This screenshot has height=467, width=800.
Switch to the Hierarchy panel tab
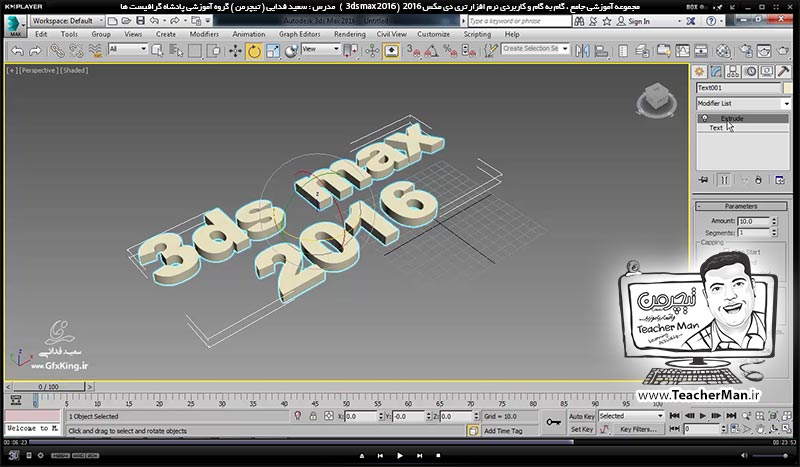point(733,71)
